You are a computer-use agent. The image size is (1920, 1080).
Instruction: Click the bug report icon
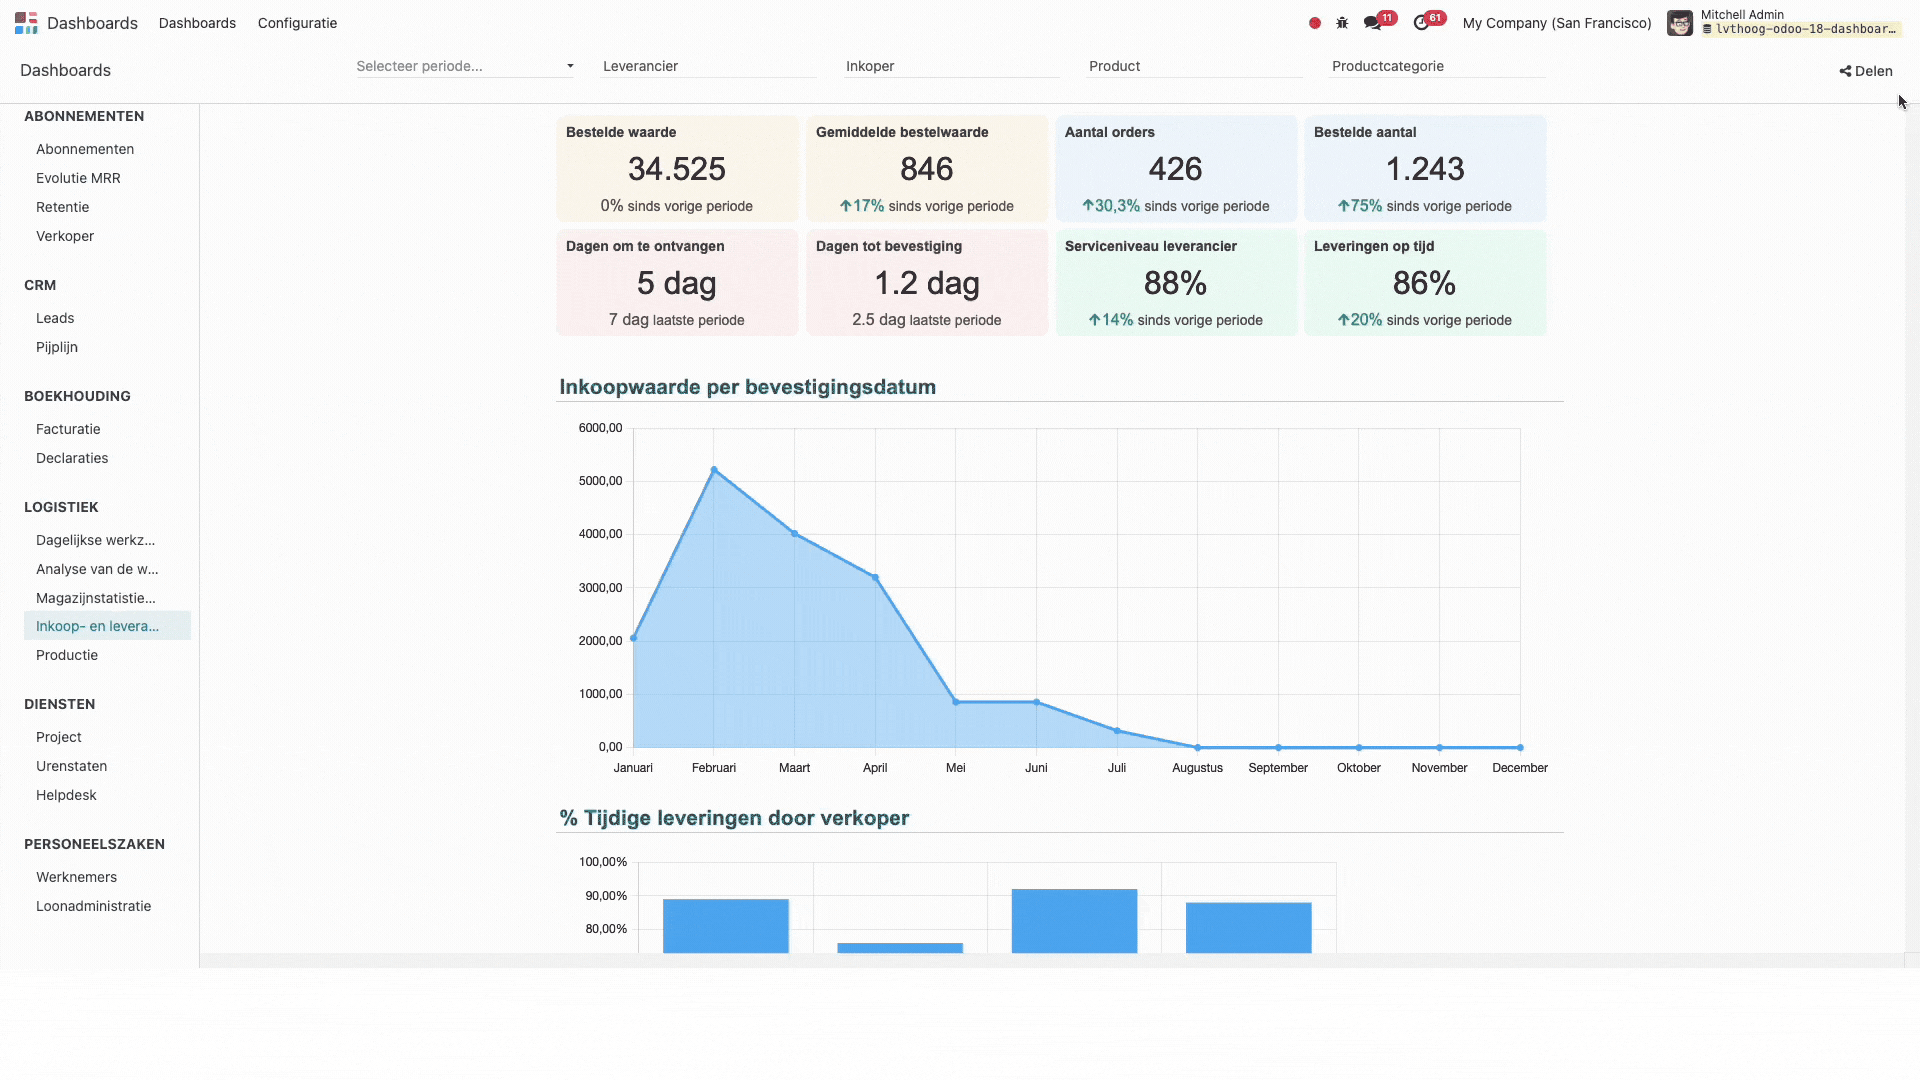coord(1341,22)
